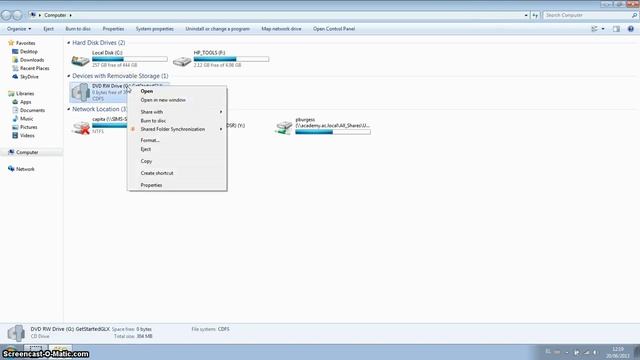
Task: Open the Music library
Action: click(x=27, y=119)
